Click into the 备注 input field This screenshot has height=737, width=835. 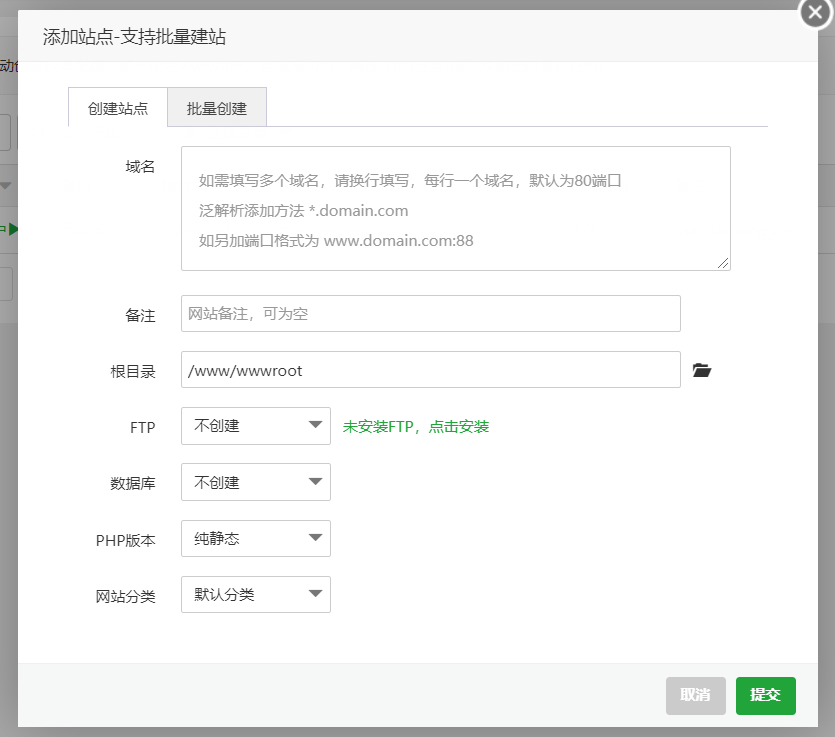(430, 314)
